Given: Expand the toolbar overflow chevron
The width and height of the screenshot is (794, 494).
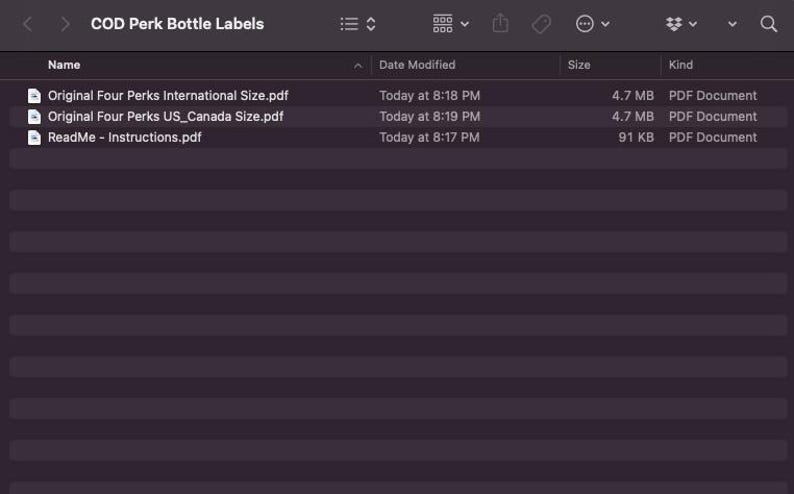Looking at the screenshot, I should point(732,24).
